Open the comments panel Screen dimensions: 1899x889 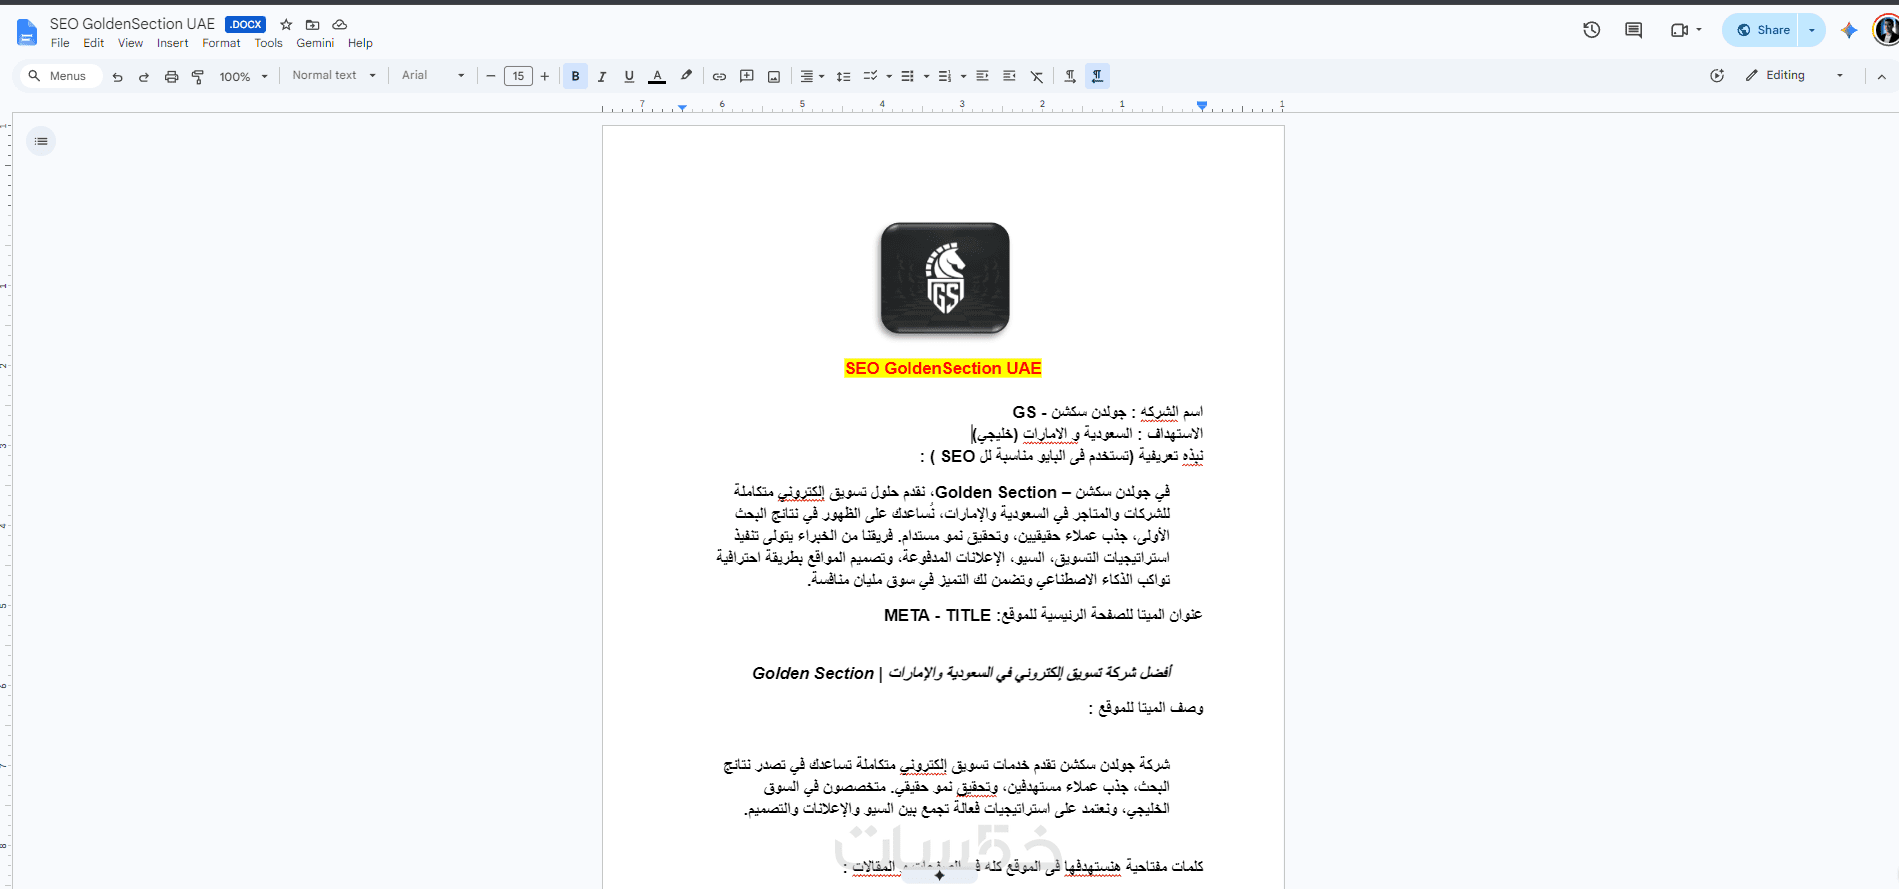1634,30
